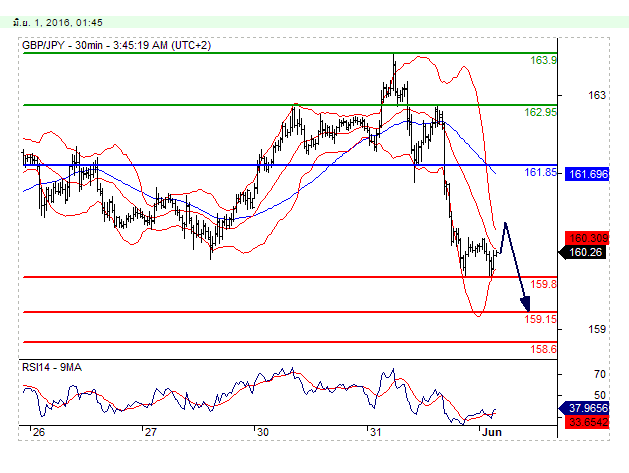Screen dimensions: 629x473
Task: Click the black current price tag 160.26
Action: [x=582, y=252]
